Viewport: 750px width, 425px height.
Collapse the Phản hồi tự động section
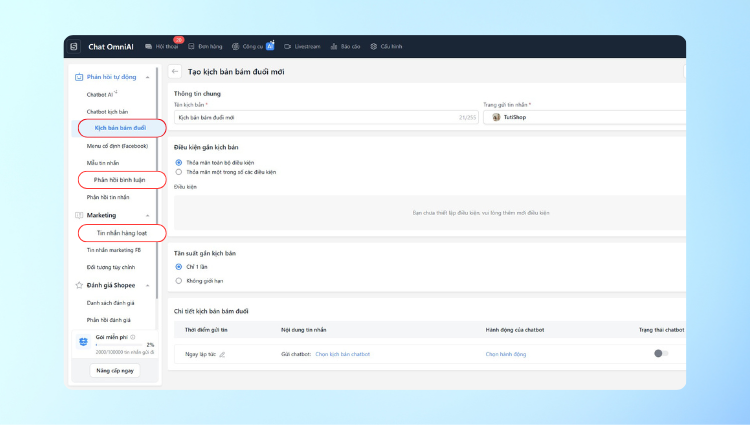(148, 77)
